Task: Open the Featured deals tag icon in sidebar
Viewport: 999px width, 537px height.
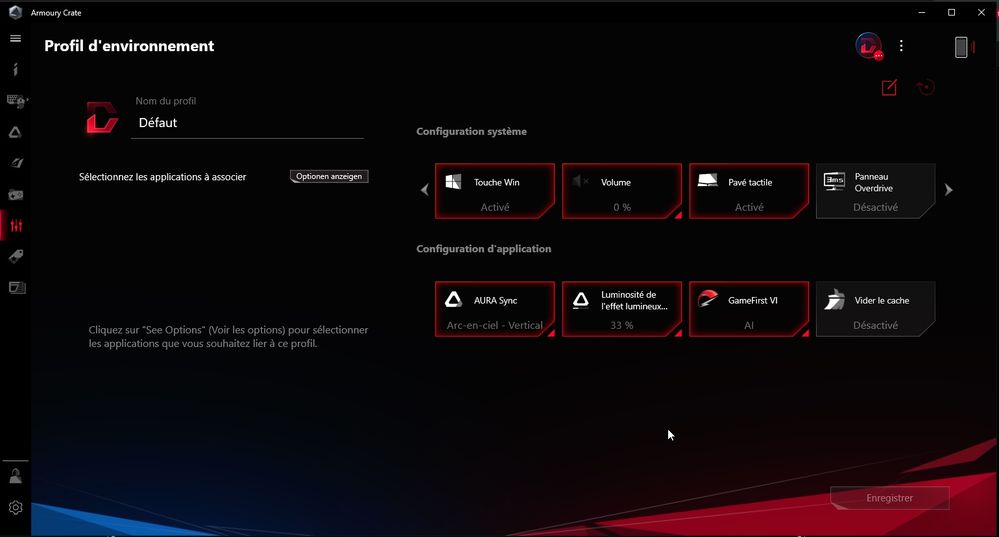Action: [x=16, y=256]
